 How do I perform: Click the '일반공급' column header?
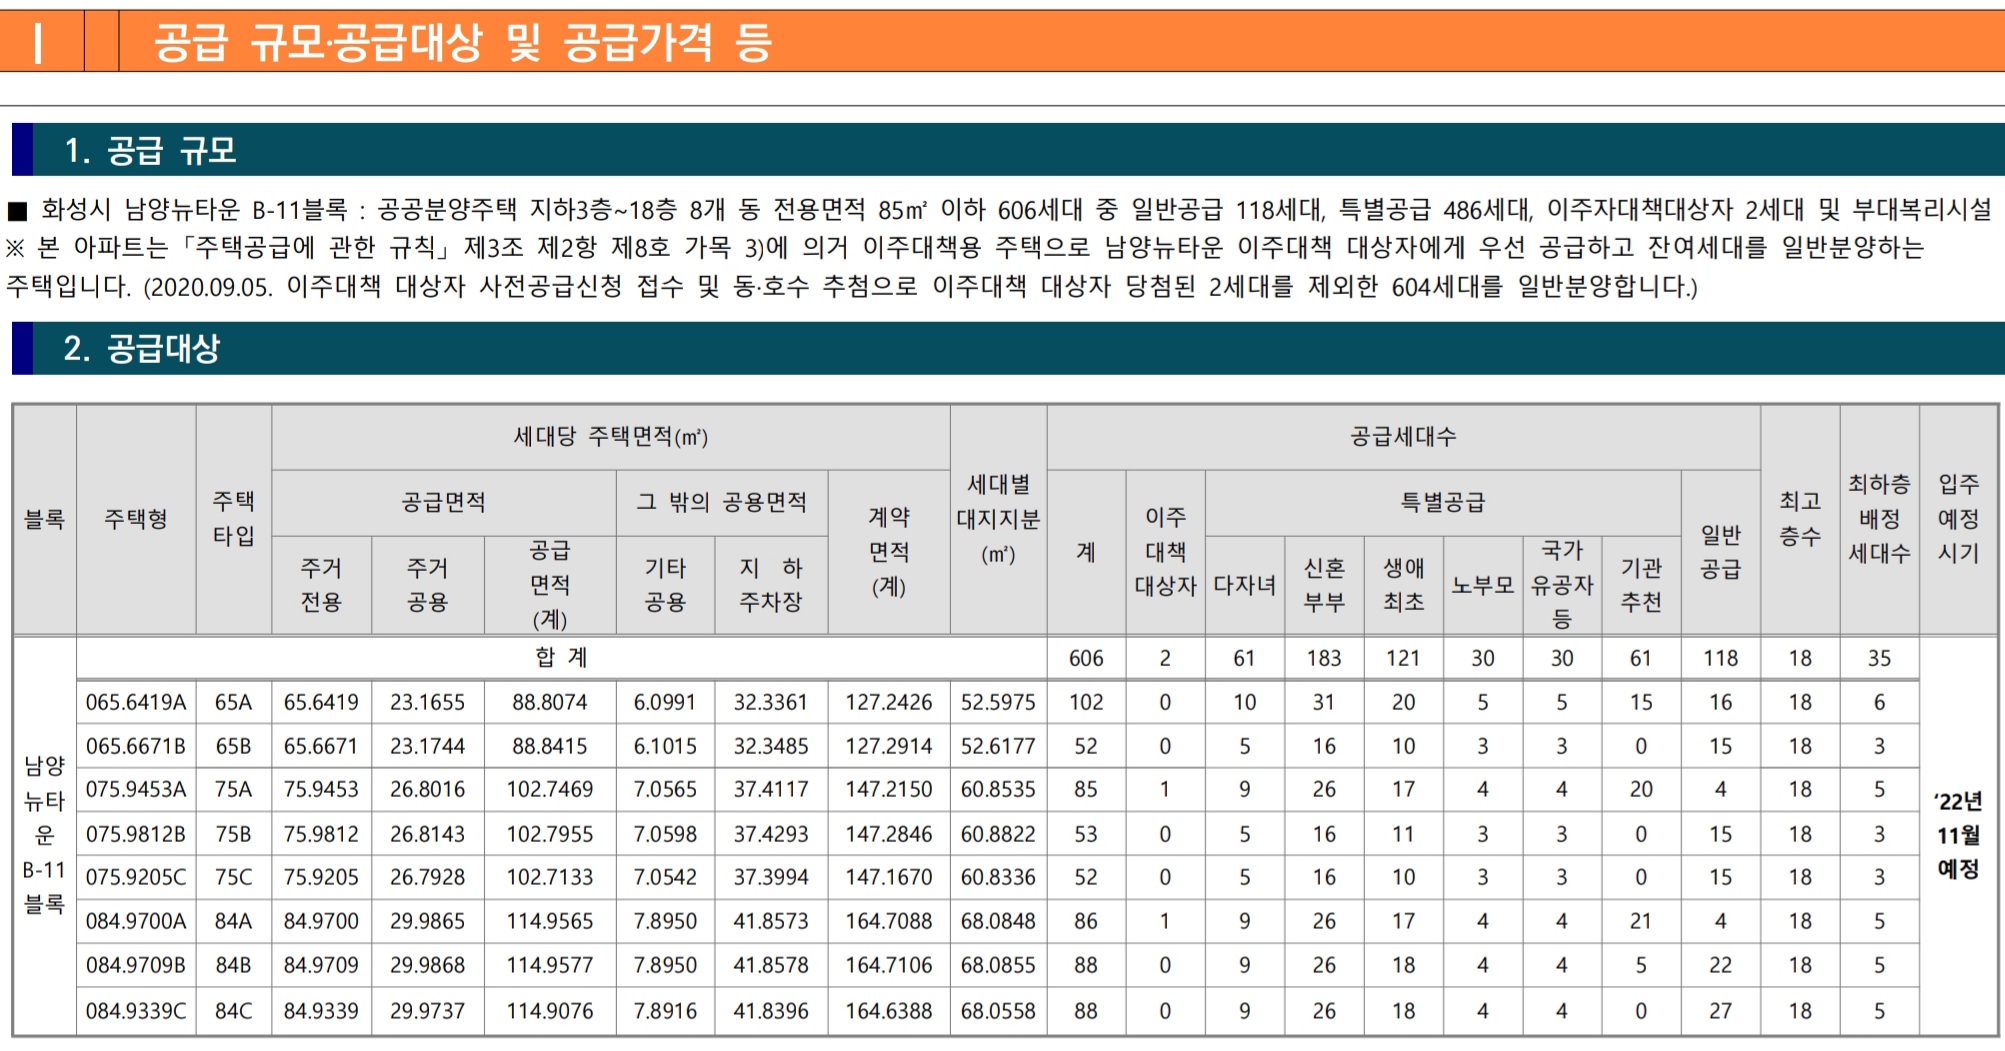tap(1721, 552)
